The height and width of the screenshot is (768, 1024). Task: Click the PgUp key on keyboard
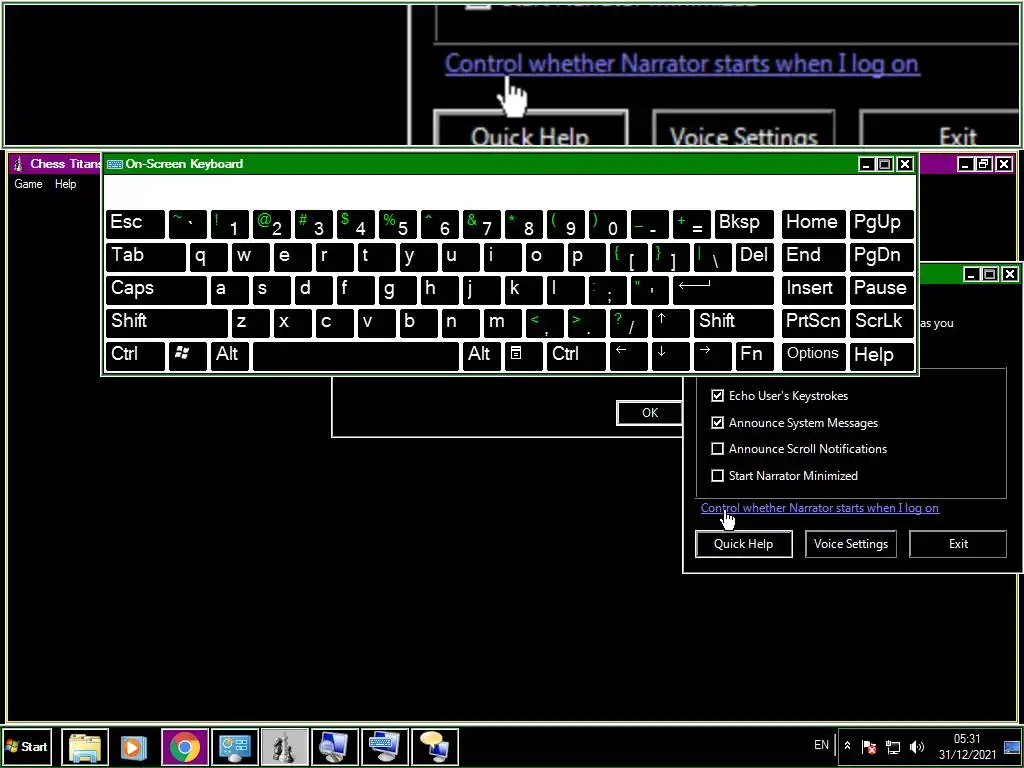click(881, 223)
